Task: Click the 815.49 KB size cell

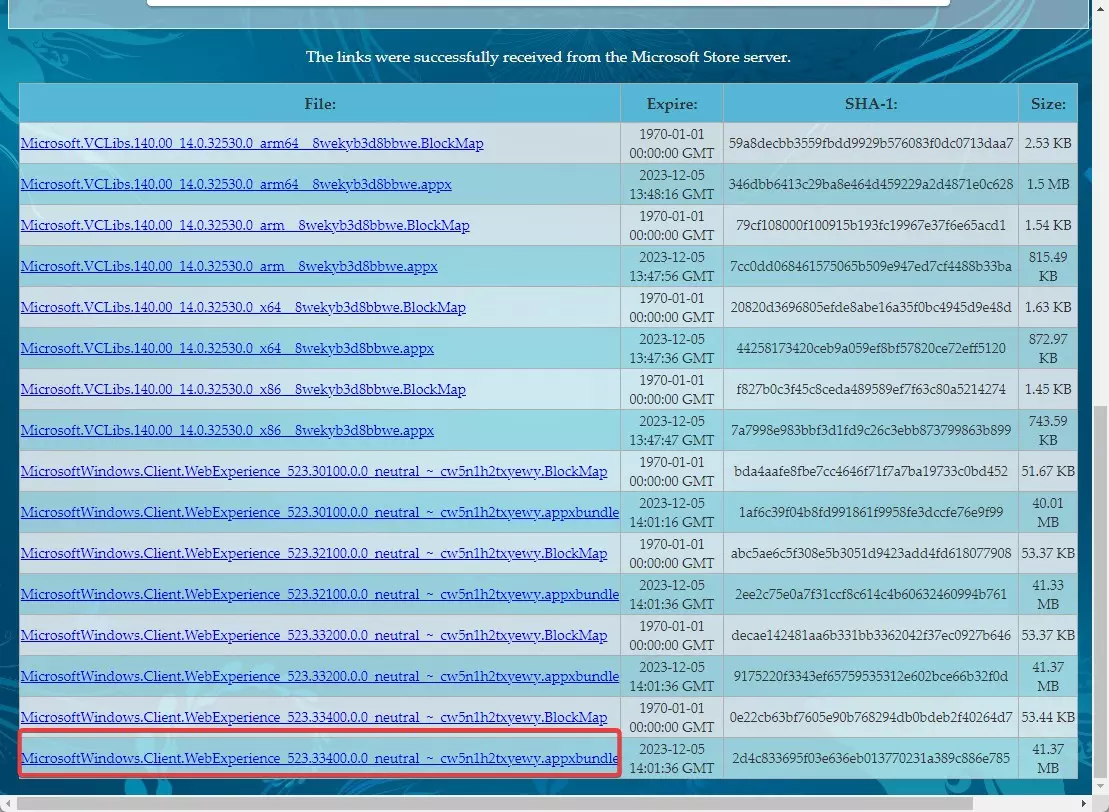Action: pyautogui.click(x=1048, y=266)
